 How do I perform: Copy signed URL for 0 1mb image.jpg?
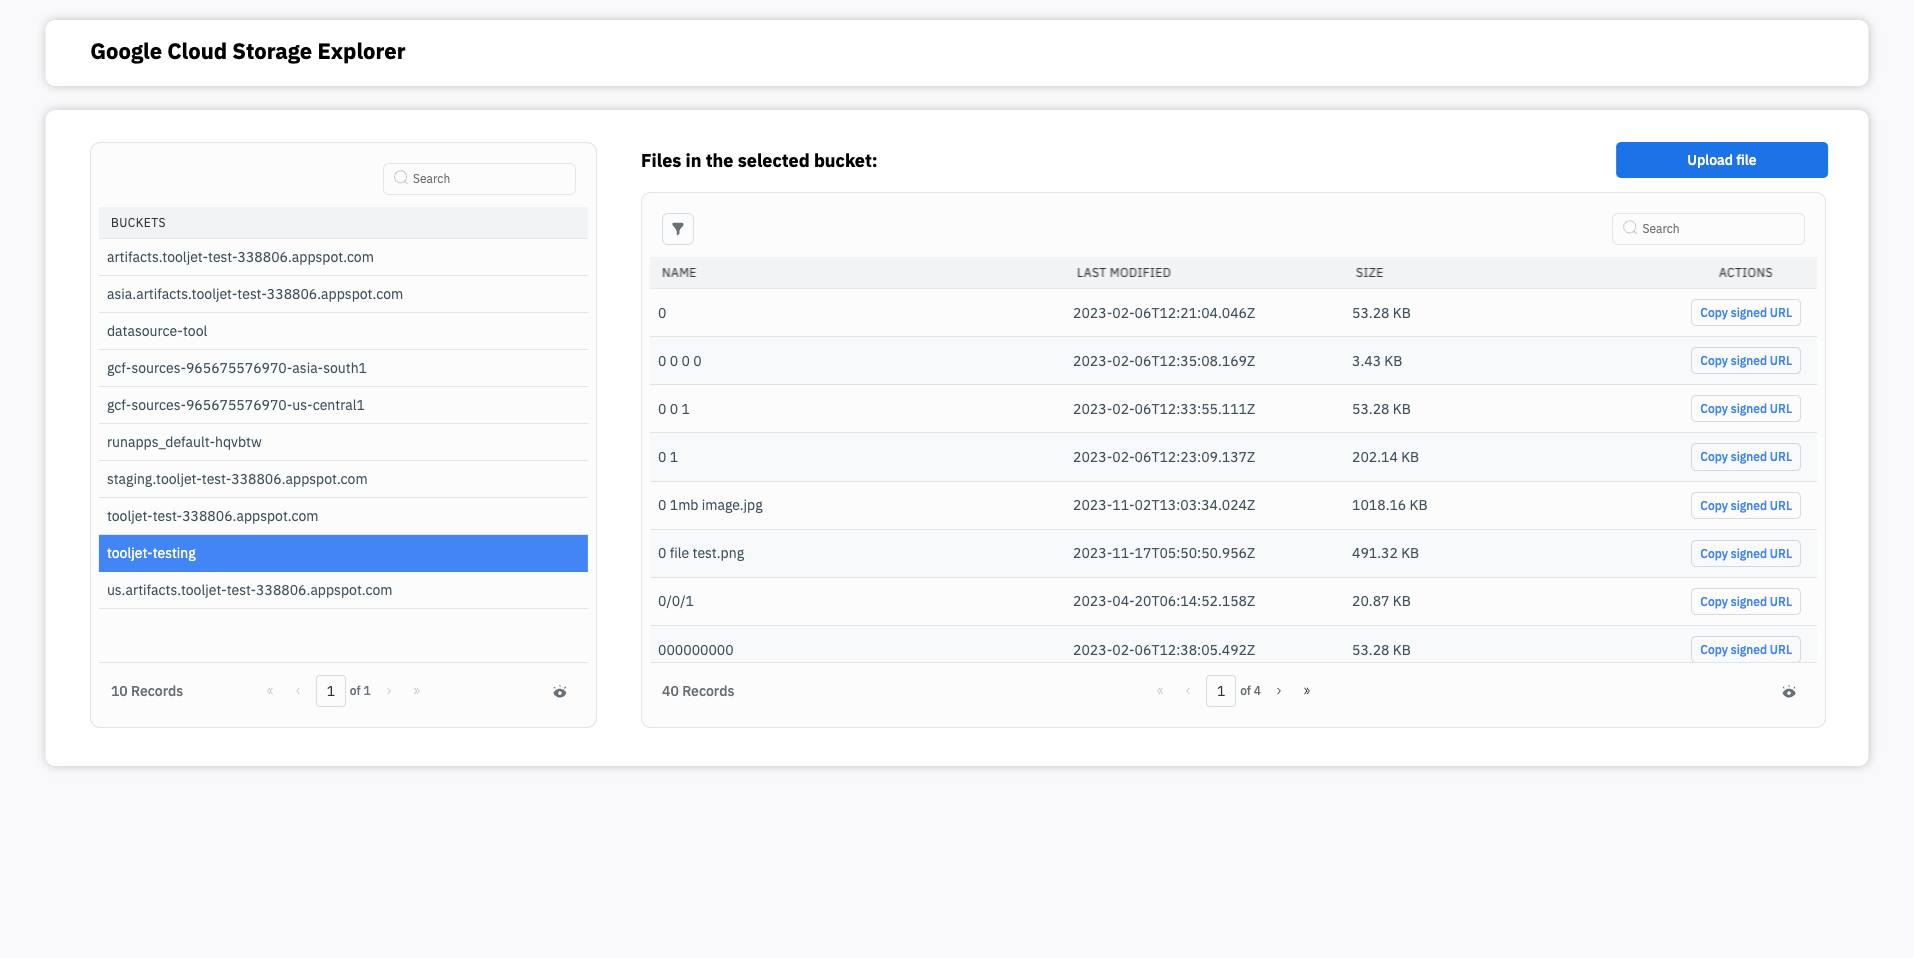tap(1745, 506)
